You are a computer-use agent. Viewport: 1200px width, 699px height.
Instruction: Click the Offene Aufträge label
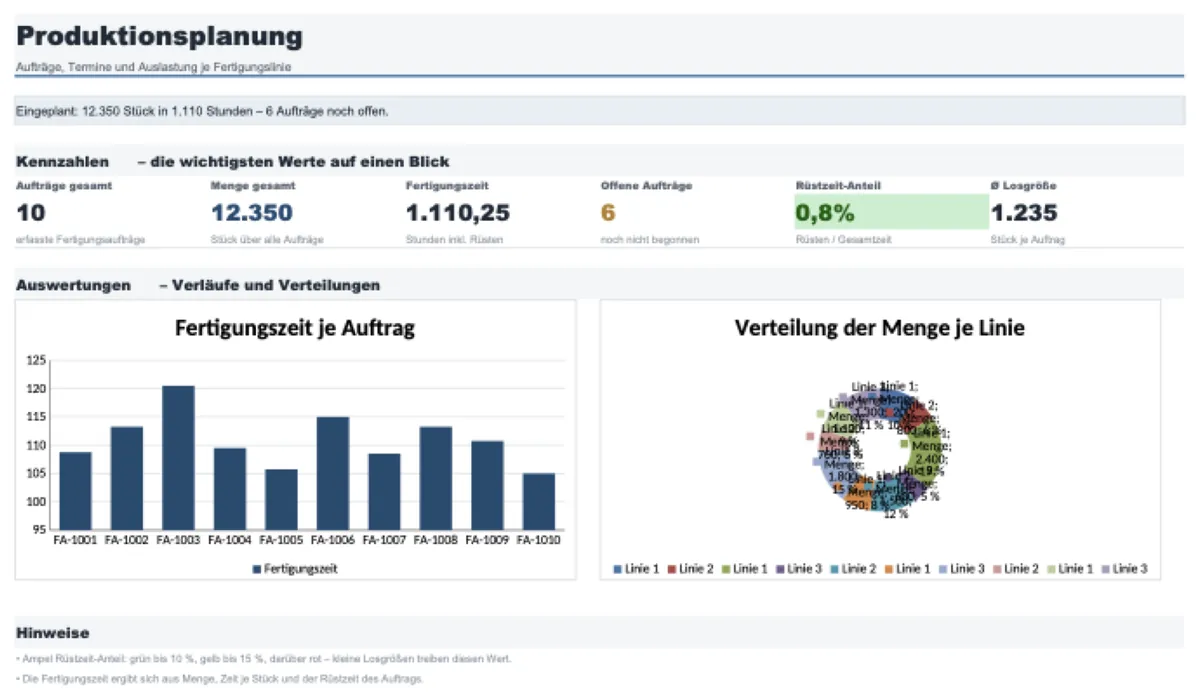tap(646, 186)
